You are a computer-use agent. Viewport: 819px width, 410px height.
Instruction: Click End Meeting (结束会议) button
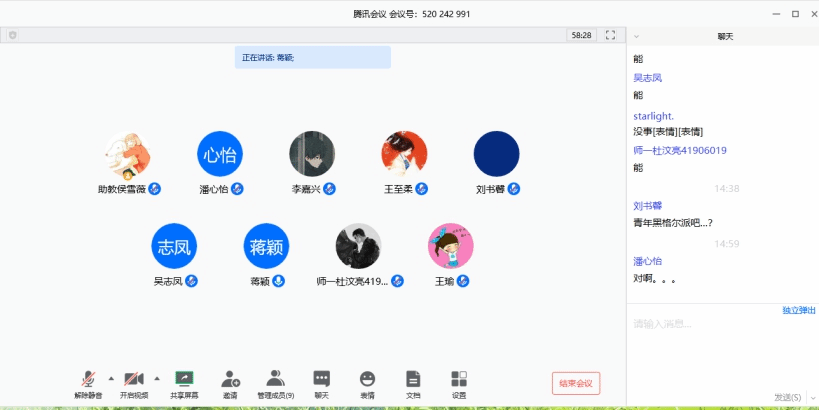coord(576,383)
